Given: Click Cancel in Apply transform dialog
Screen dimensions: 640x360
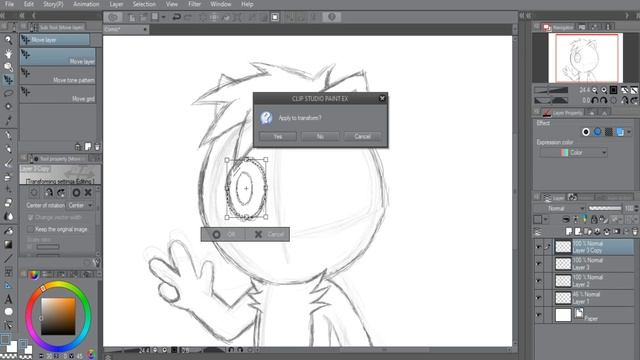Looking at the screenshot, I should pos(362,136).
